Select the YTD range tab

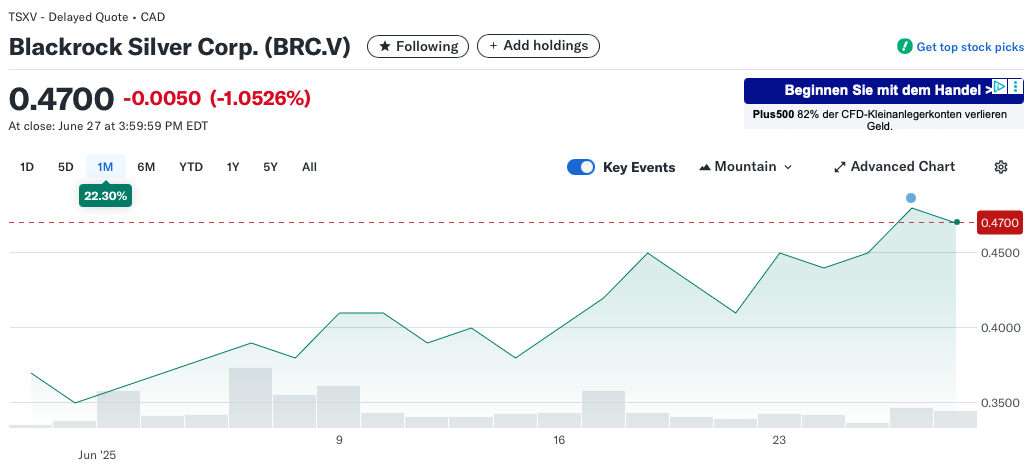click(191, 167)
